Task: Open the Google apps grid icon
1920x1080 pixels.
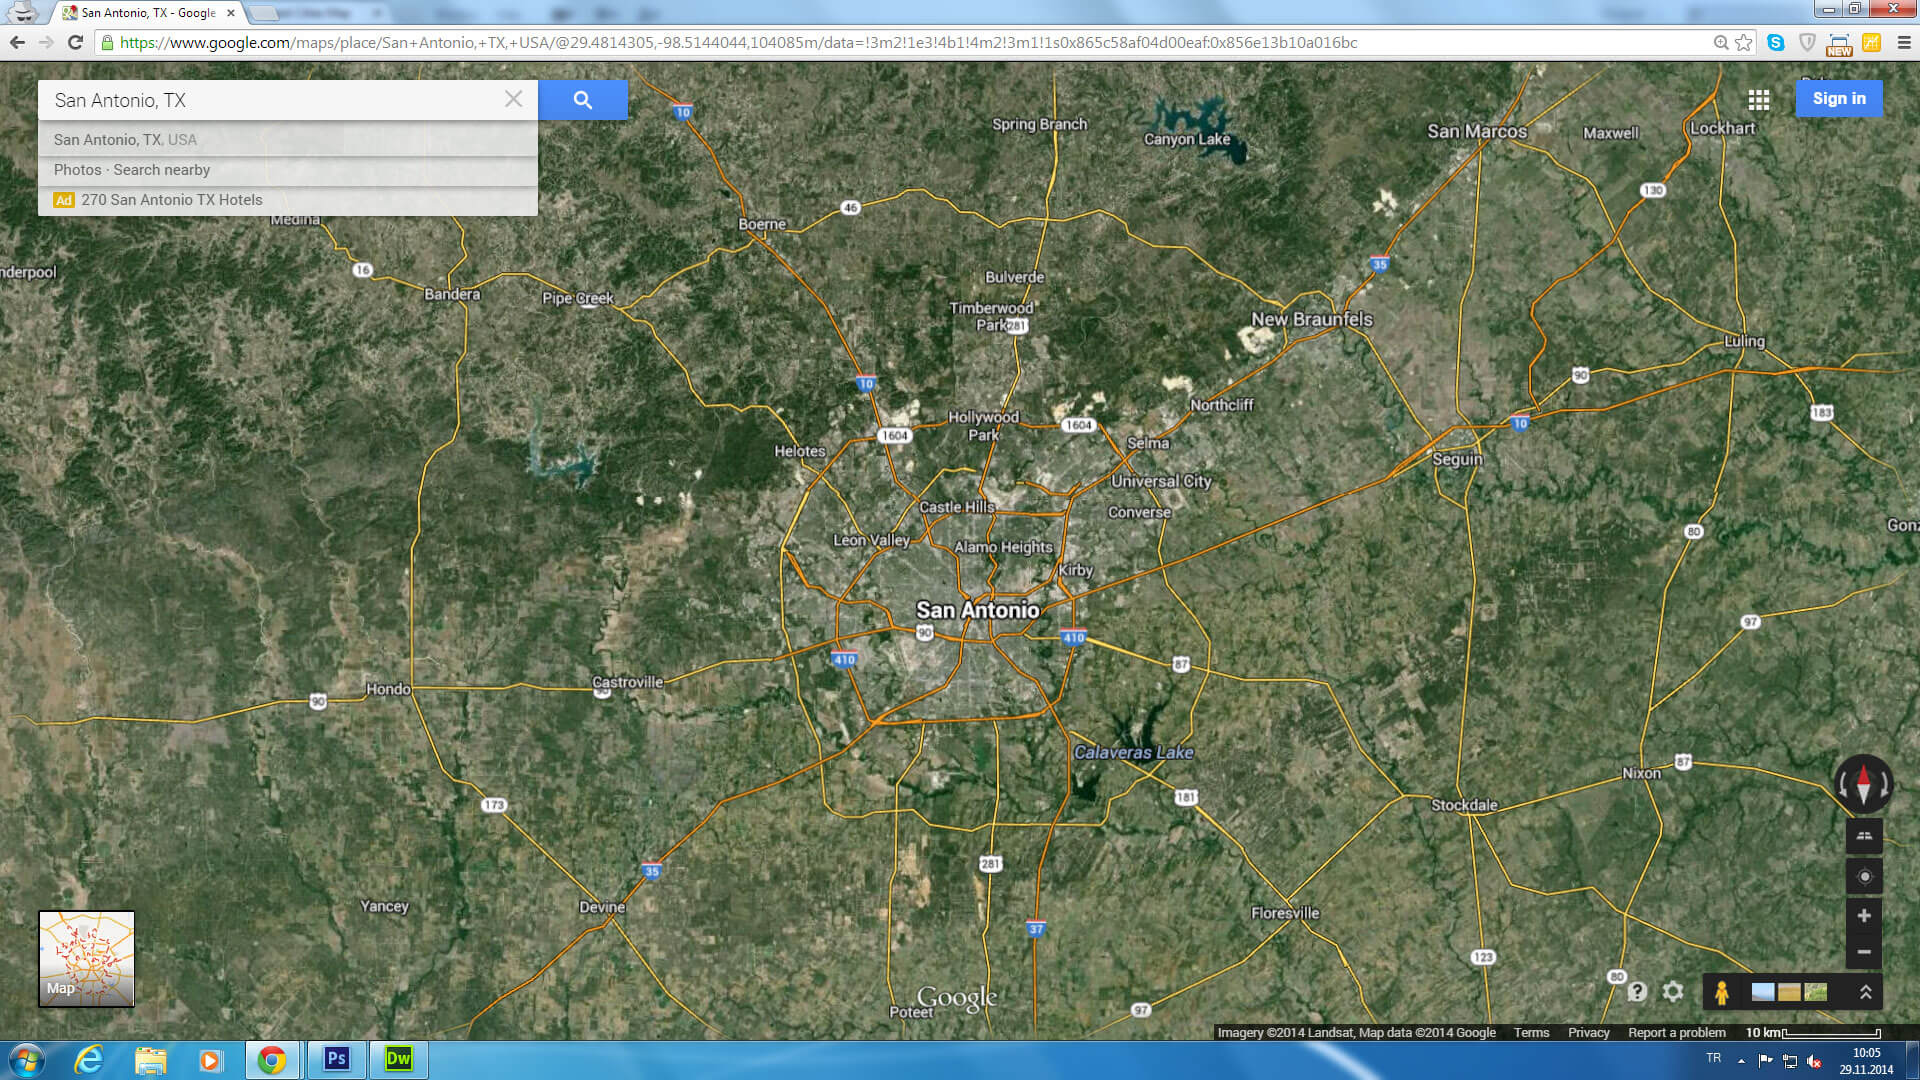Action: 1759,99
